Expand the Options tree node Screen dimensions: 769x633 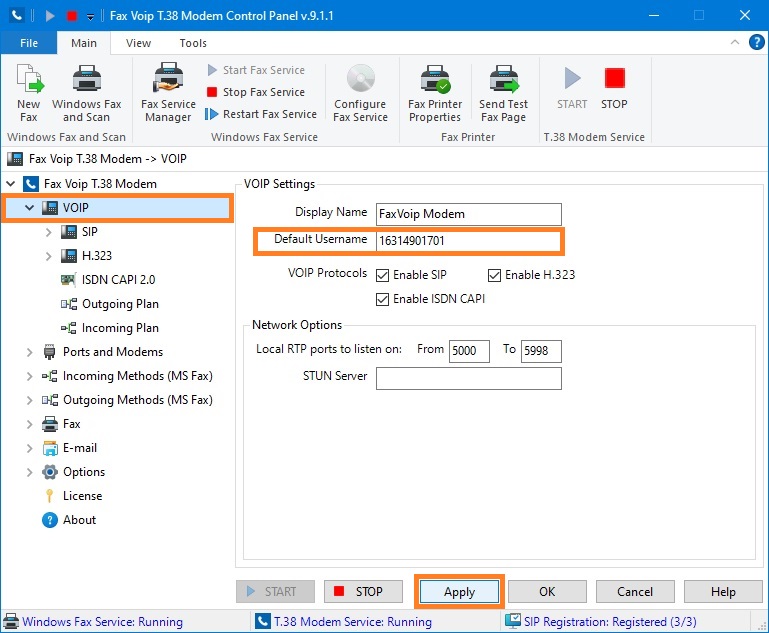29,472
